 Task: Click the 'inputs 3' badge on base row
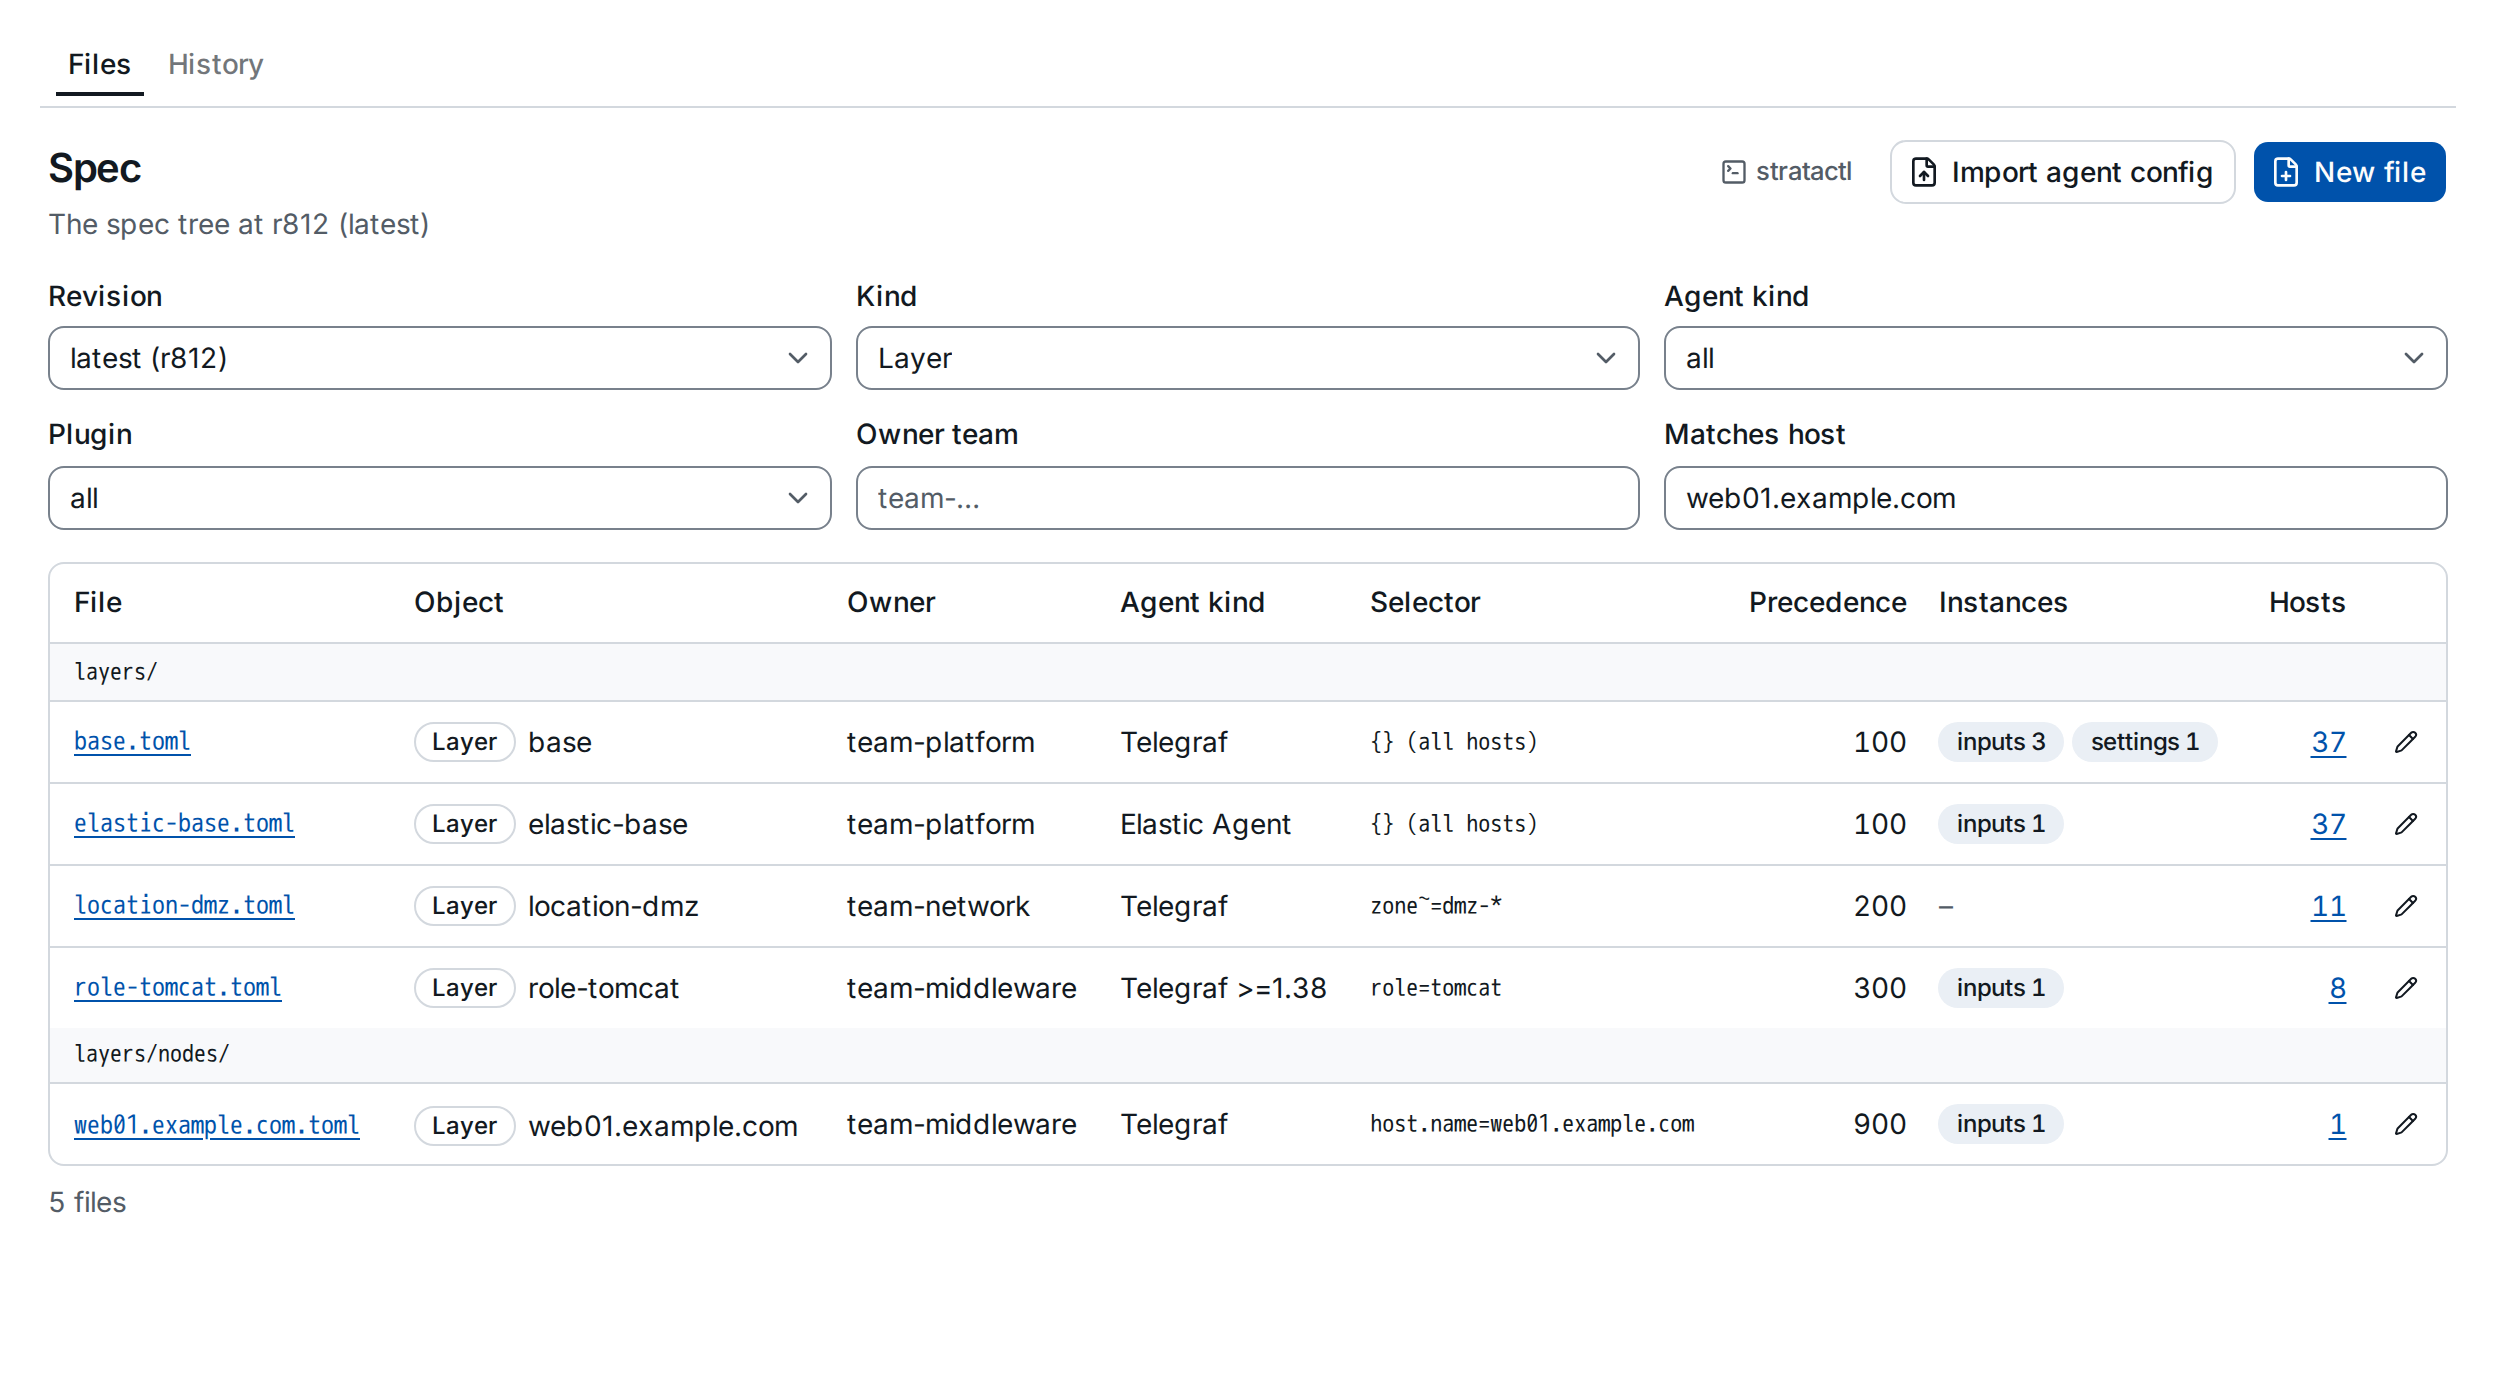[x=2000, y=742]
